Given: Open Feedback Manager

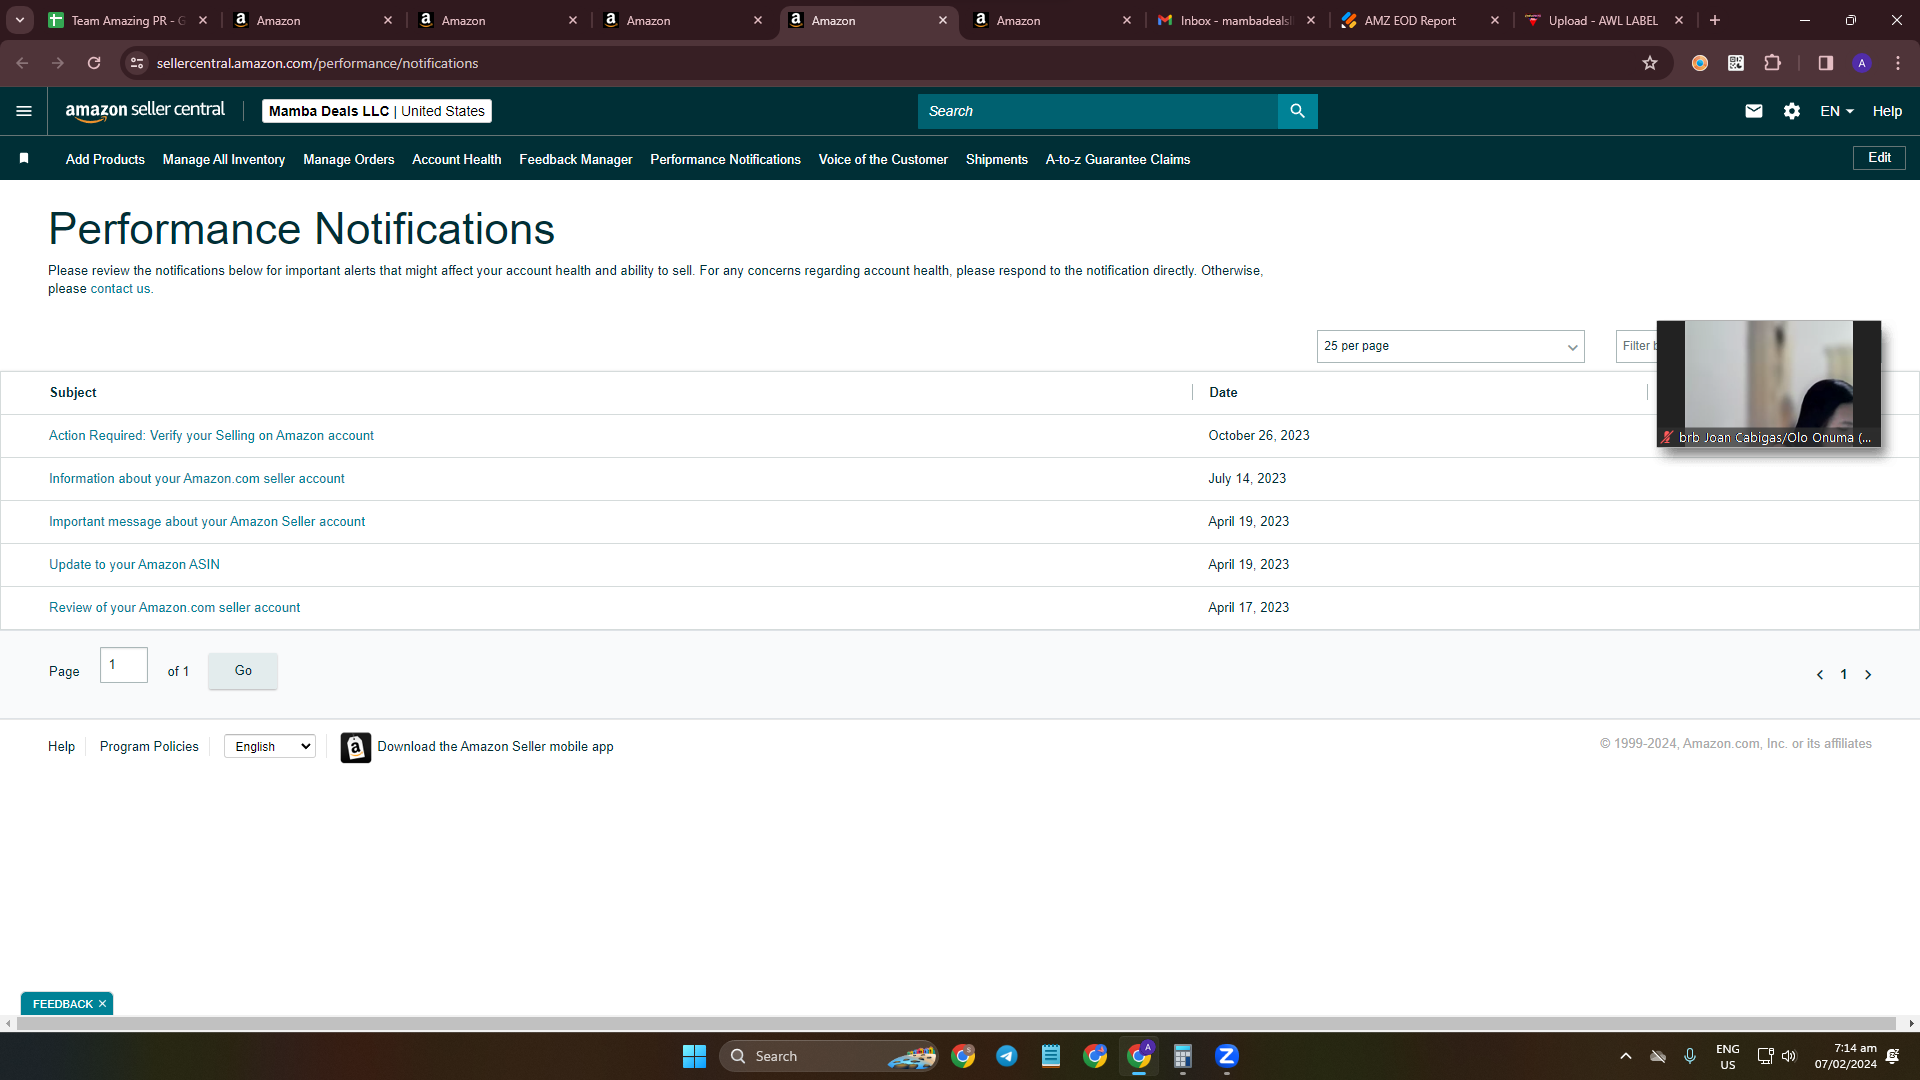Looking at the screenshot, I should click(x=576, y=159).
